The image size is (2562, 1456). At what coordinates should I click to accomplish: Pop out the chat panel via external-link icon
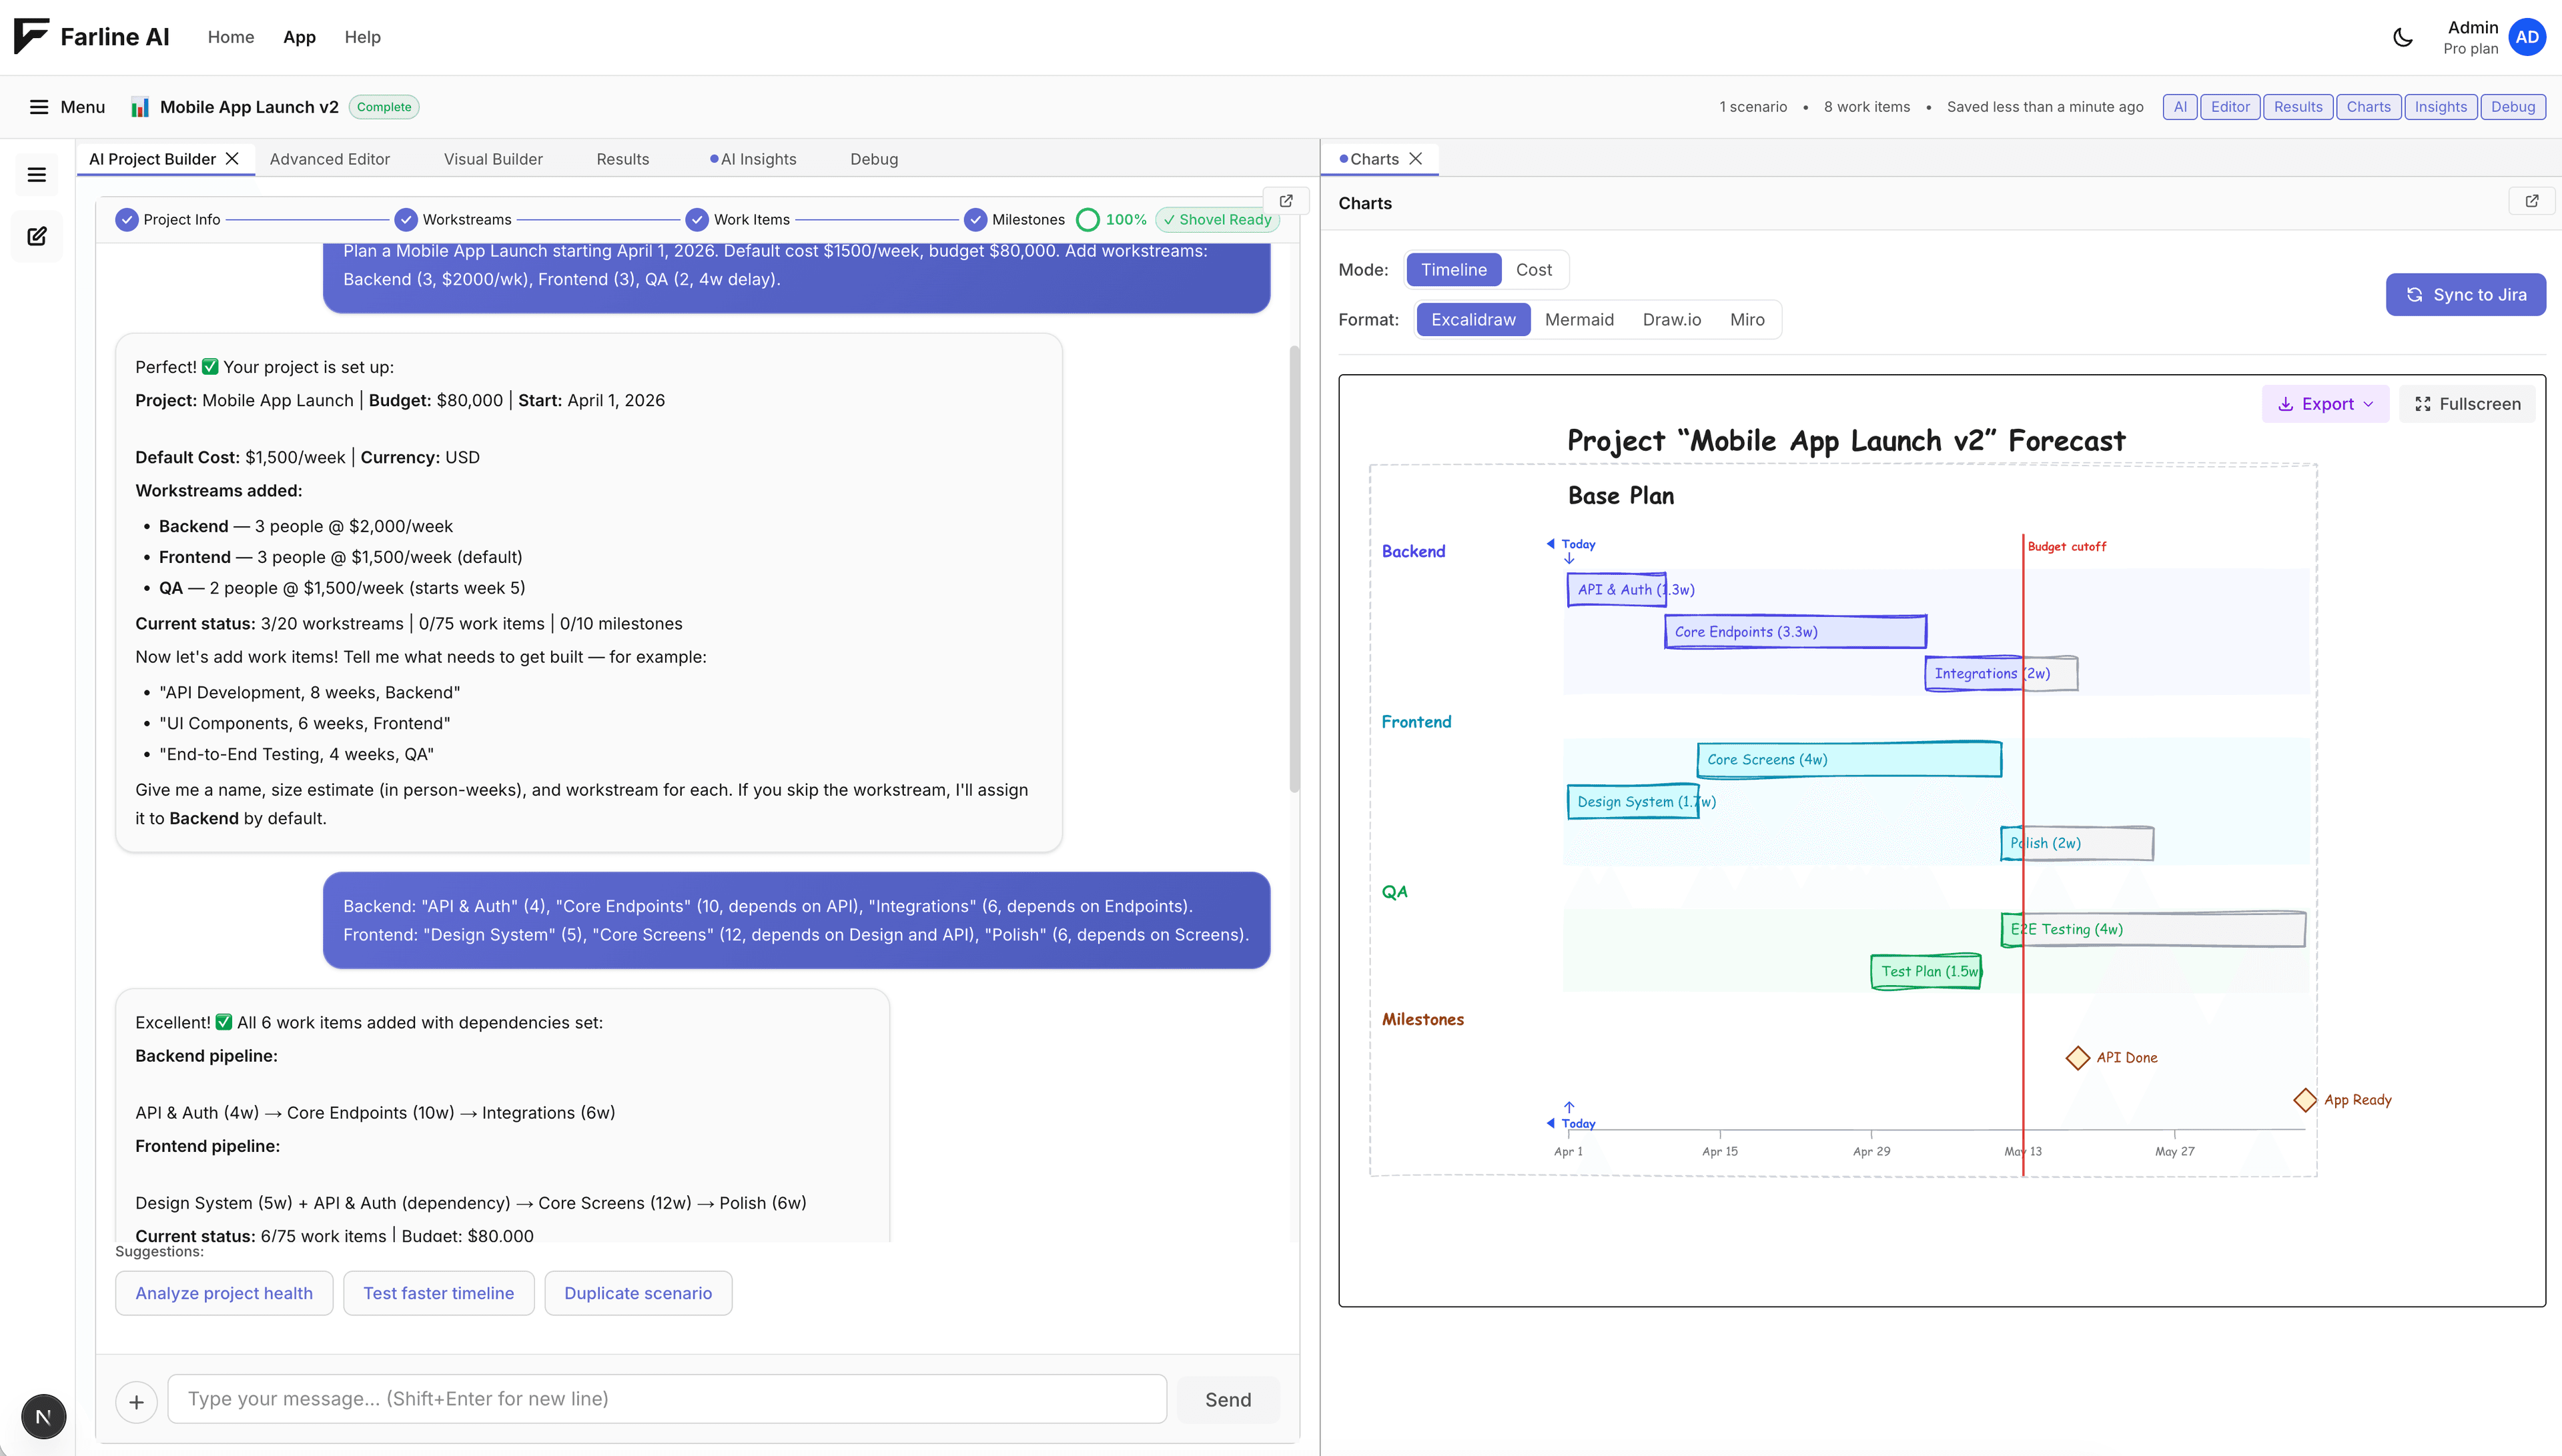tap(1286, 200)
